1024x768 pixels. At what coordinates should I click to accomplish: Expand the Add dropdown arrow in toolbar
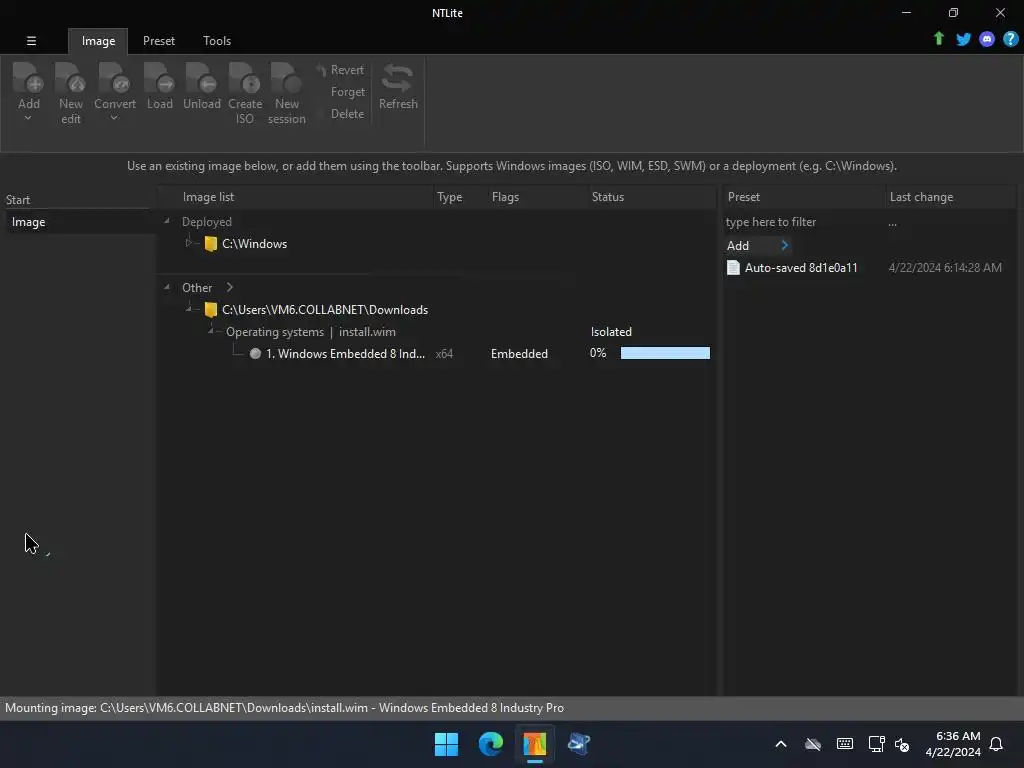tap(28, 118)
